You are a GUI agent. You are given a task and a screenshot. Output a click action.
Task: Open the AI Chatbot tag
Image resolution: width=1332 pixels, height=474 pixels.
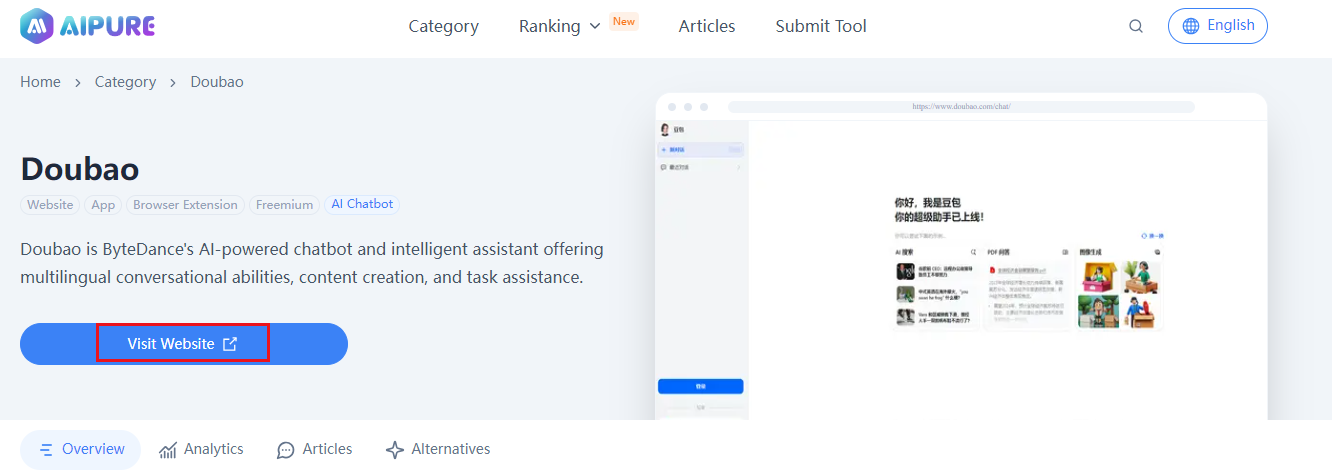[362, 204]
